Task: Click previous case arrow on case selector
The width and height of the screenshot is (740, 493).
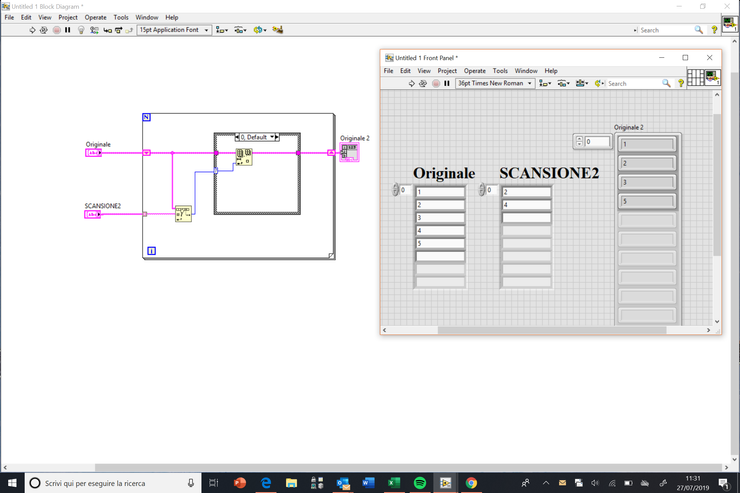Action: click(237, 137)
